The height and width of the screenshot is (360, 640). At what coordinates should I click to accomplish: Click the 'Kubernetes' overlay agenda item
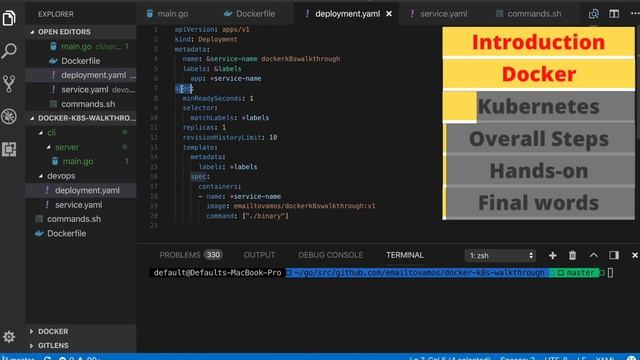539,107
